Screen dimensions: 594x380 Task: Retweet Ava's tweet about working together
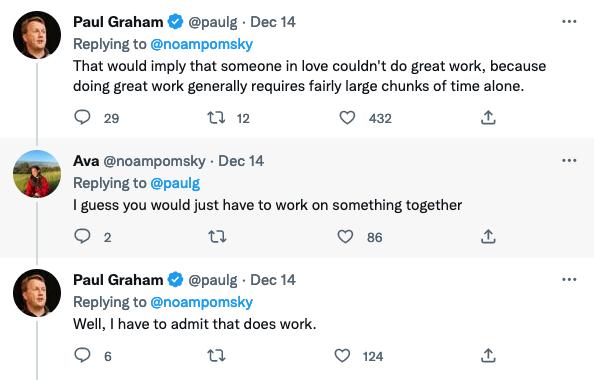click(217, 237)
